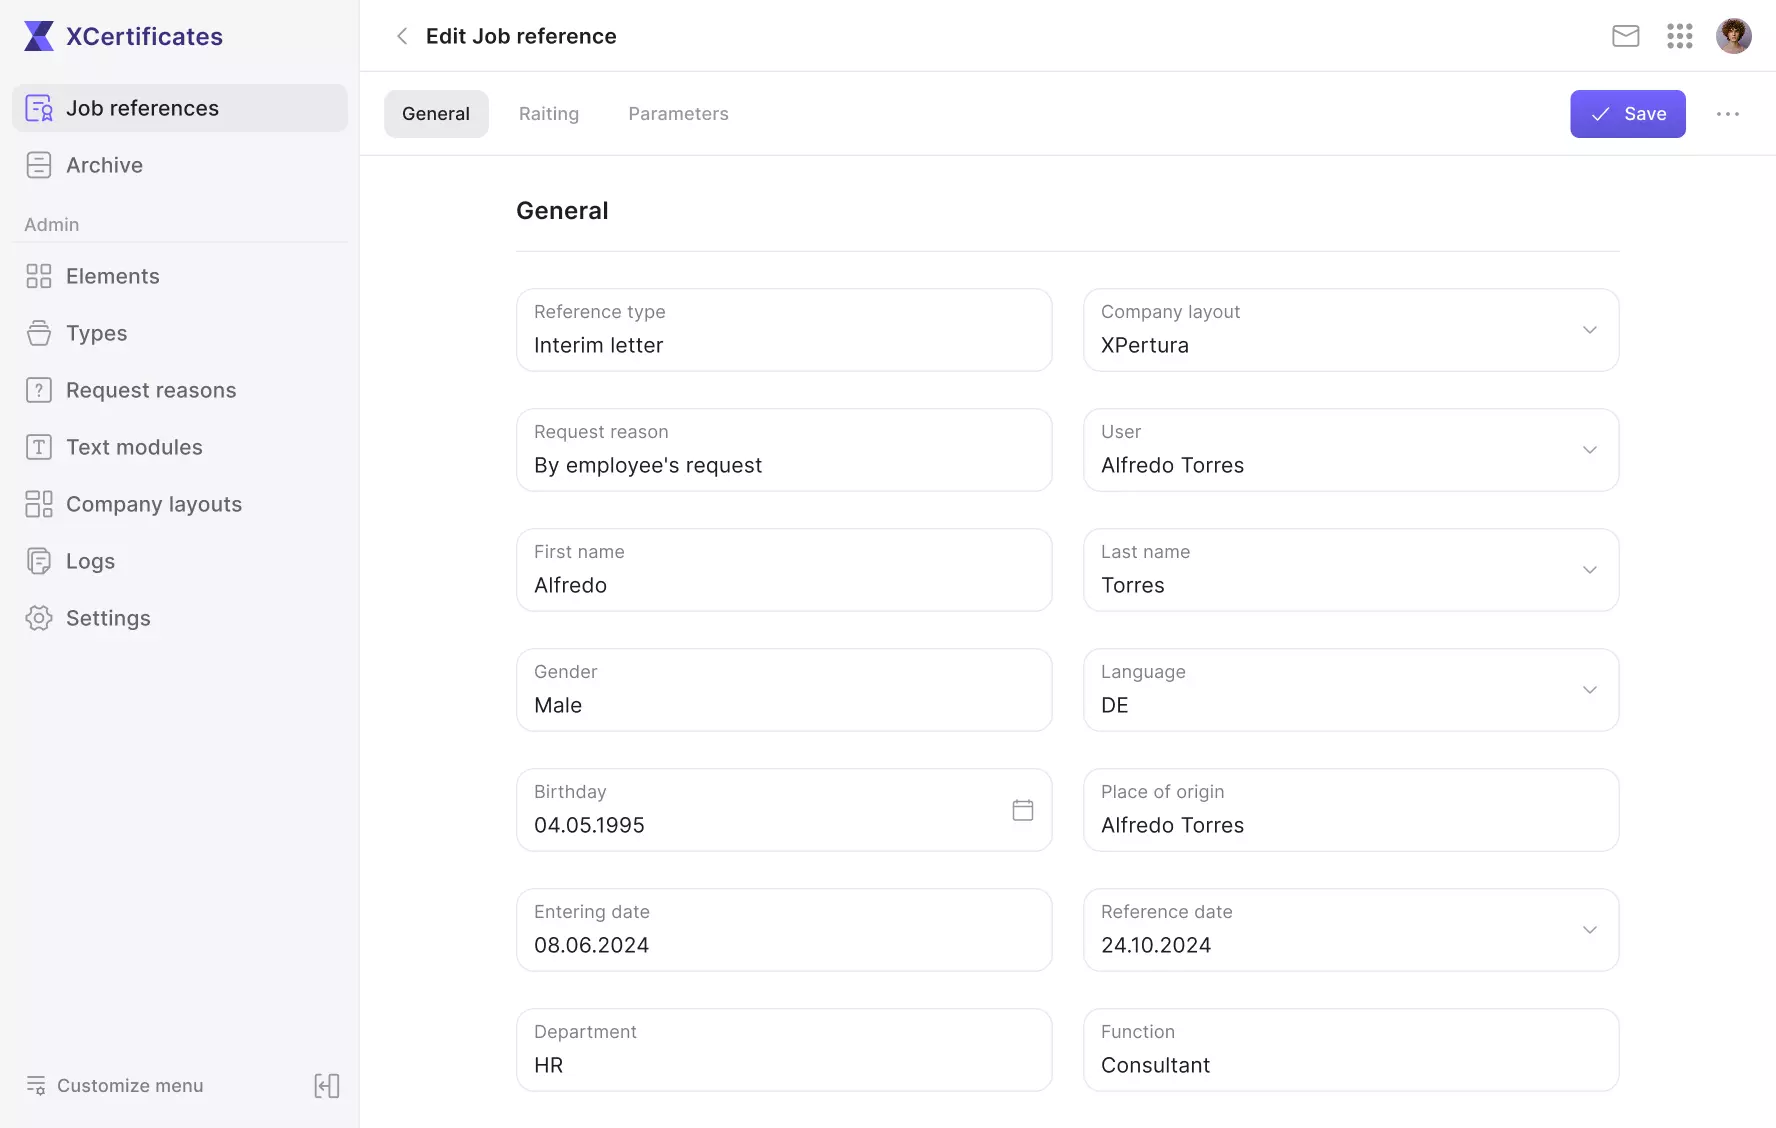The width and height of the screenshot is (1776, 1128).
Task: Expand the User dropdown chevron
Action: pos(1590,450)
